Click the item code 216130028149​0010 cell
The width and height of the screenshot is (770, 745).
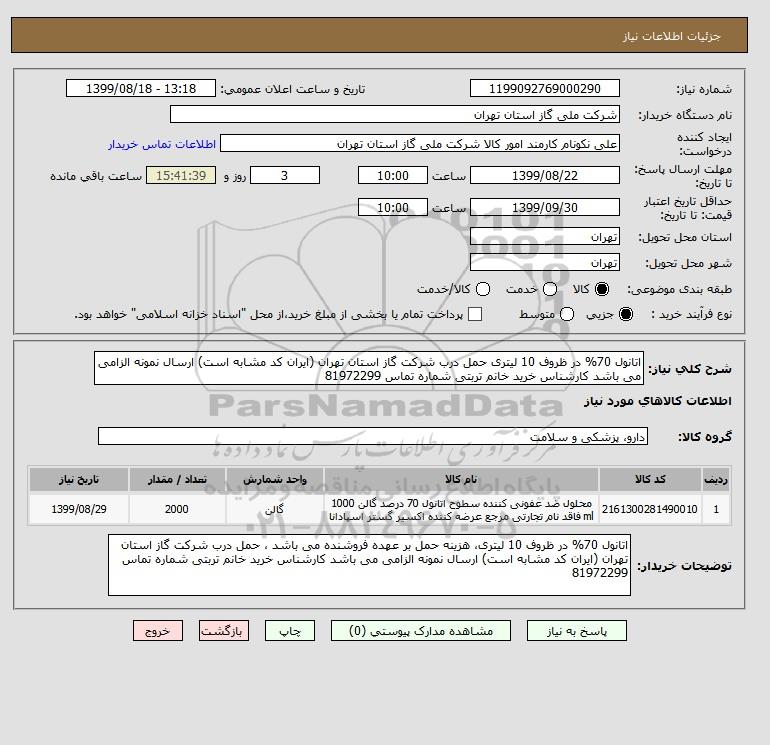[650, 509]
